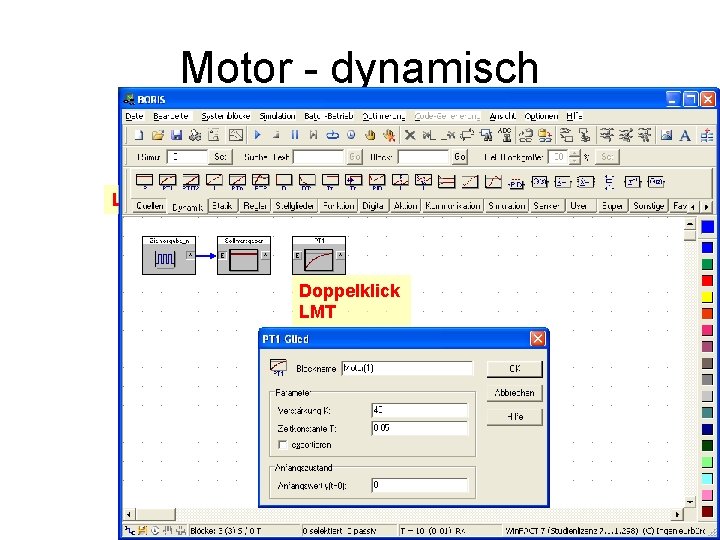Start simulation with the blue play icon
Viewport: 720px width, 540px height.
pos(257,135)
